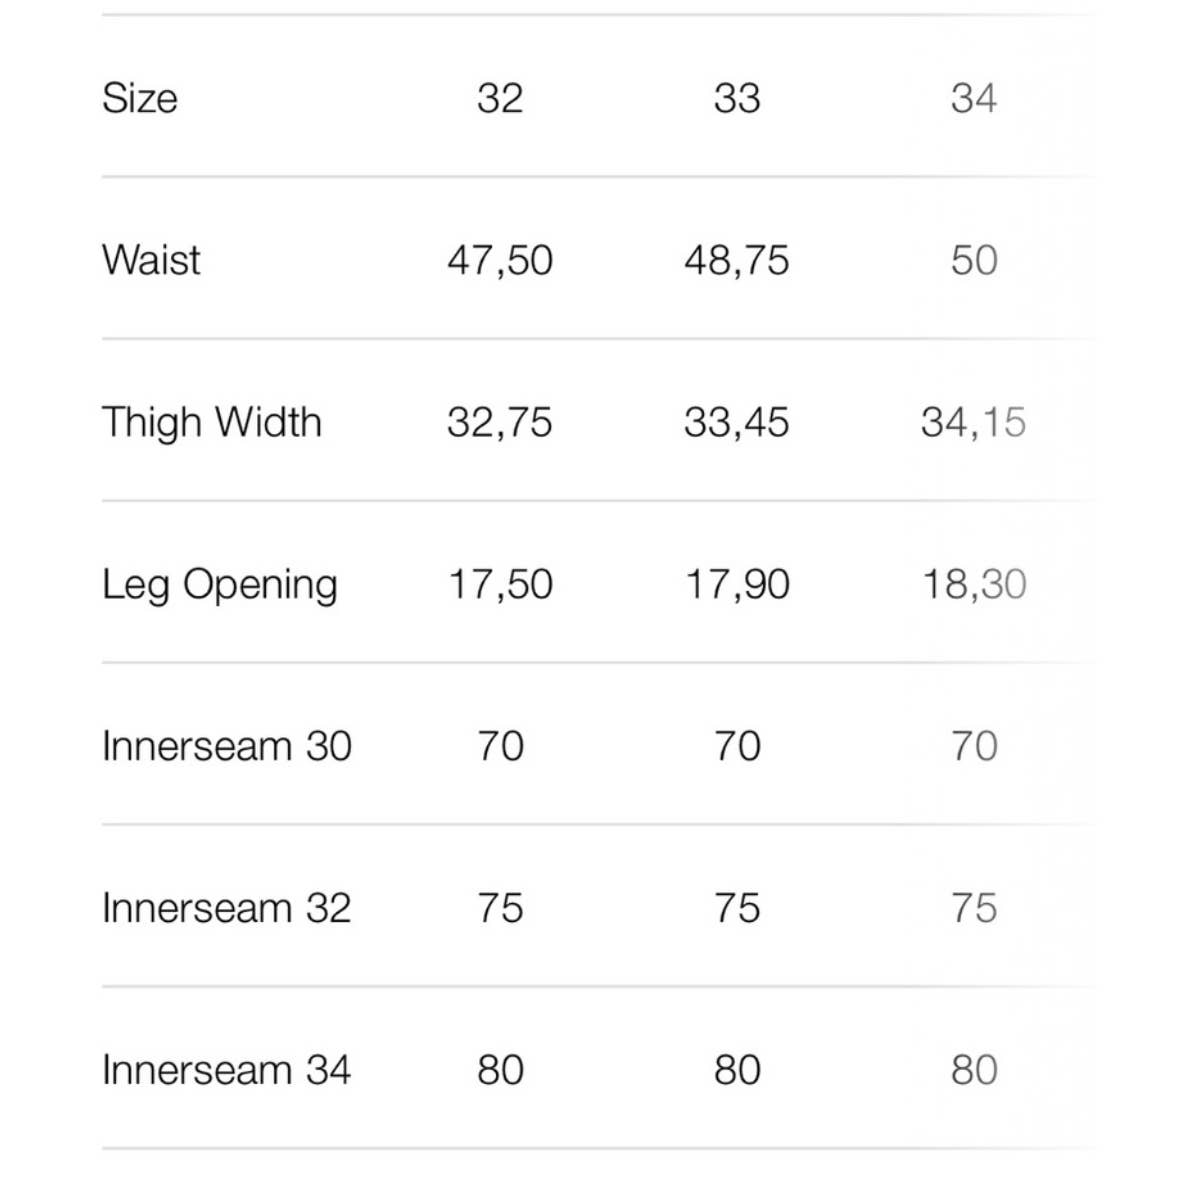Click Innerseam 32 value 75 for size 33
The width and height of the screenshot is (1199, 1199).
pyautogui.click(x=737, y=908)
